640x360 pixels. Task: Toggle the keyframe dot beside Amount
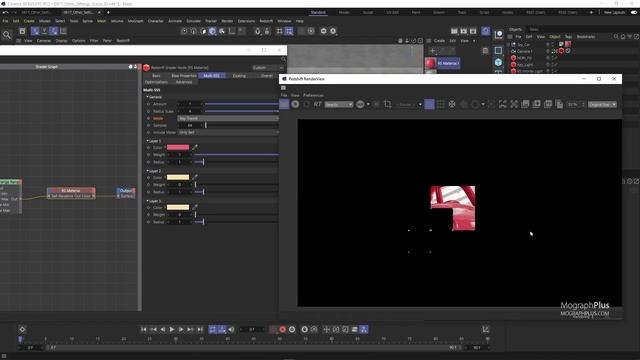click(x=149, y=104)
